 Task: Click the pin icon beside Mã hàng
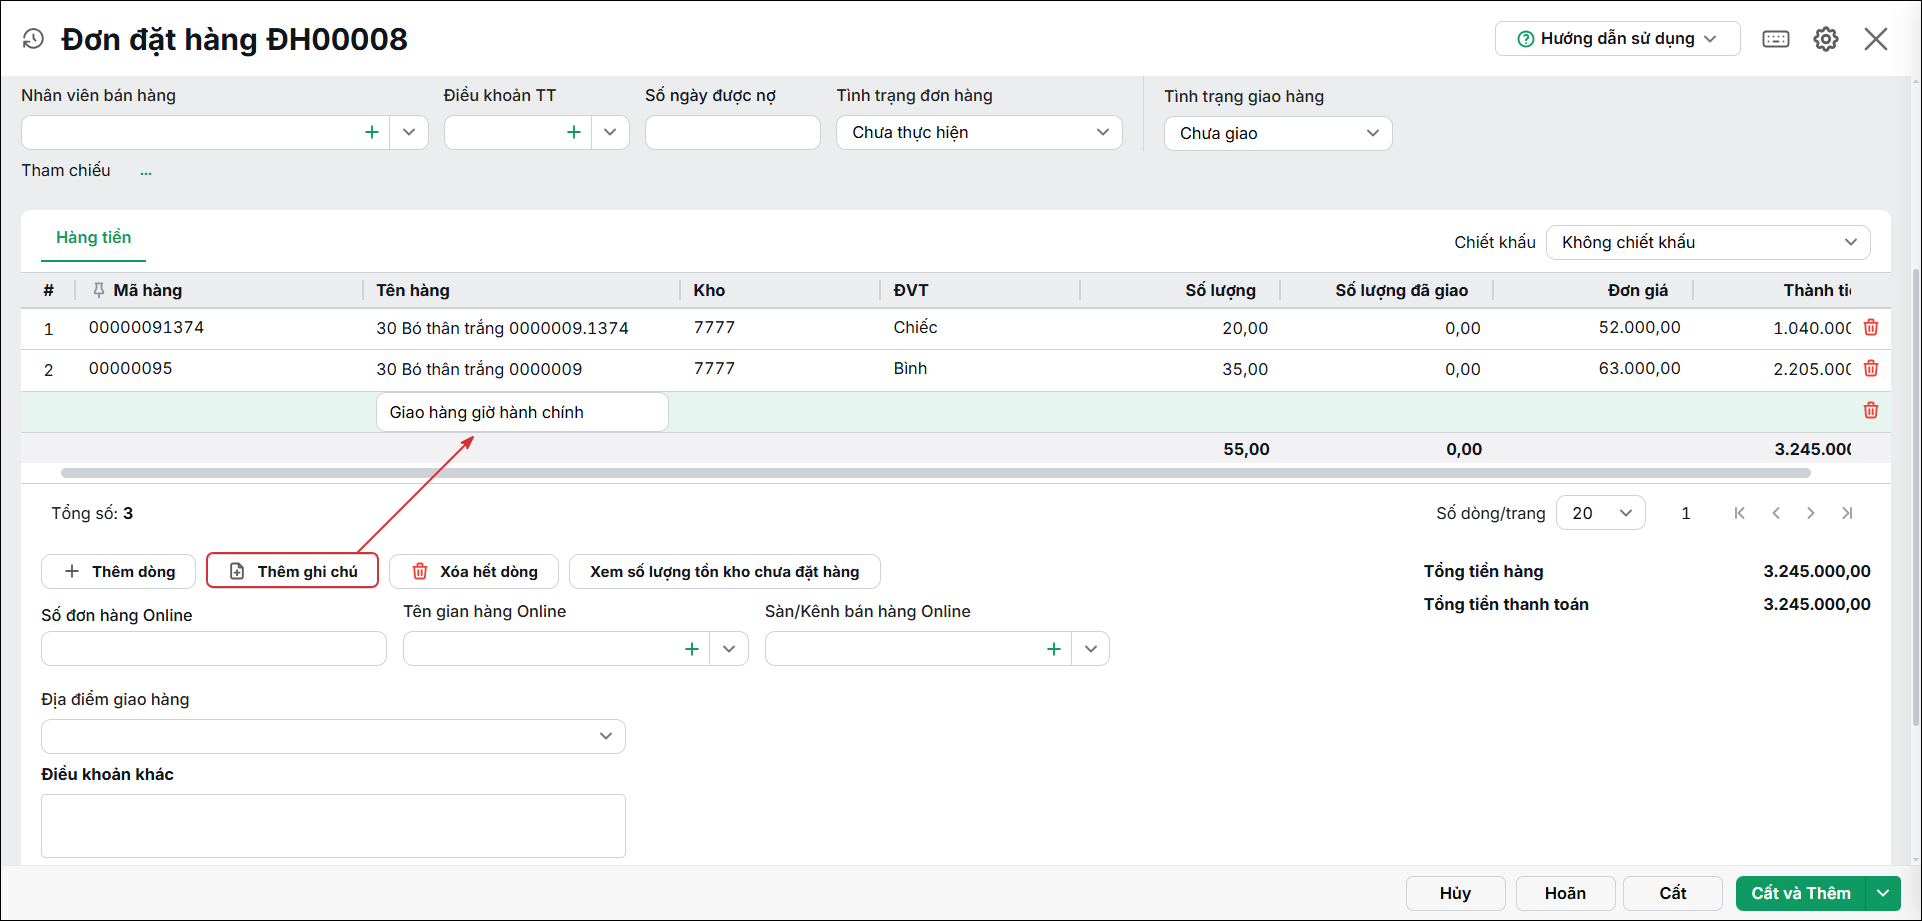click(98, 290)
